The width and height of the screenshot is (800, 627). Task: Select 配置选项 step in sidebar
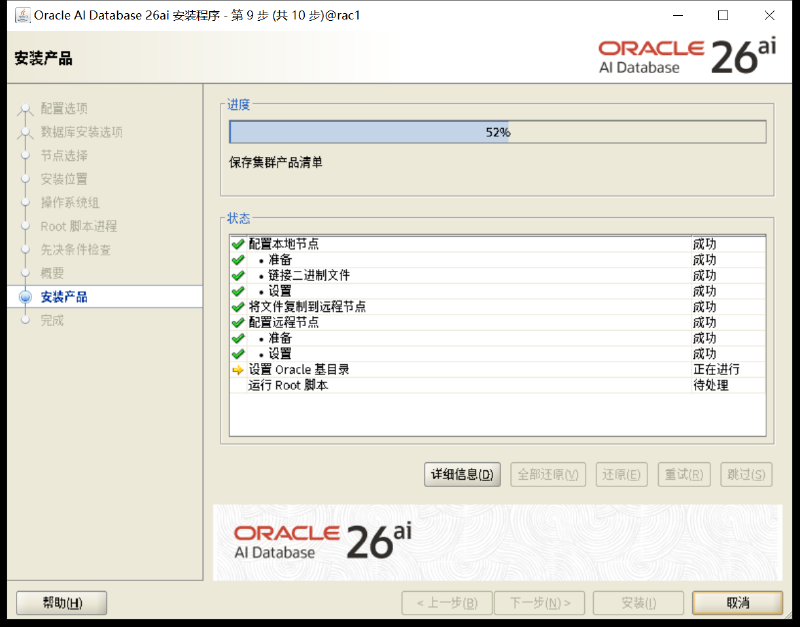pyautogui.click(x=64, y=109)
